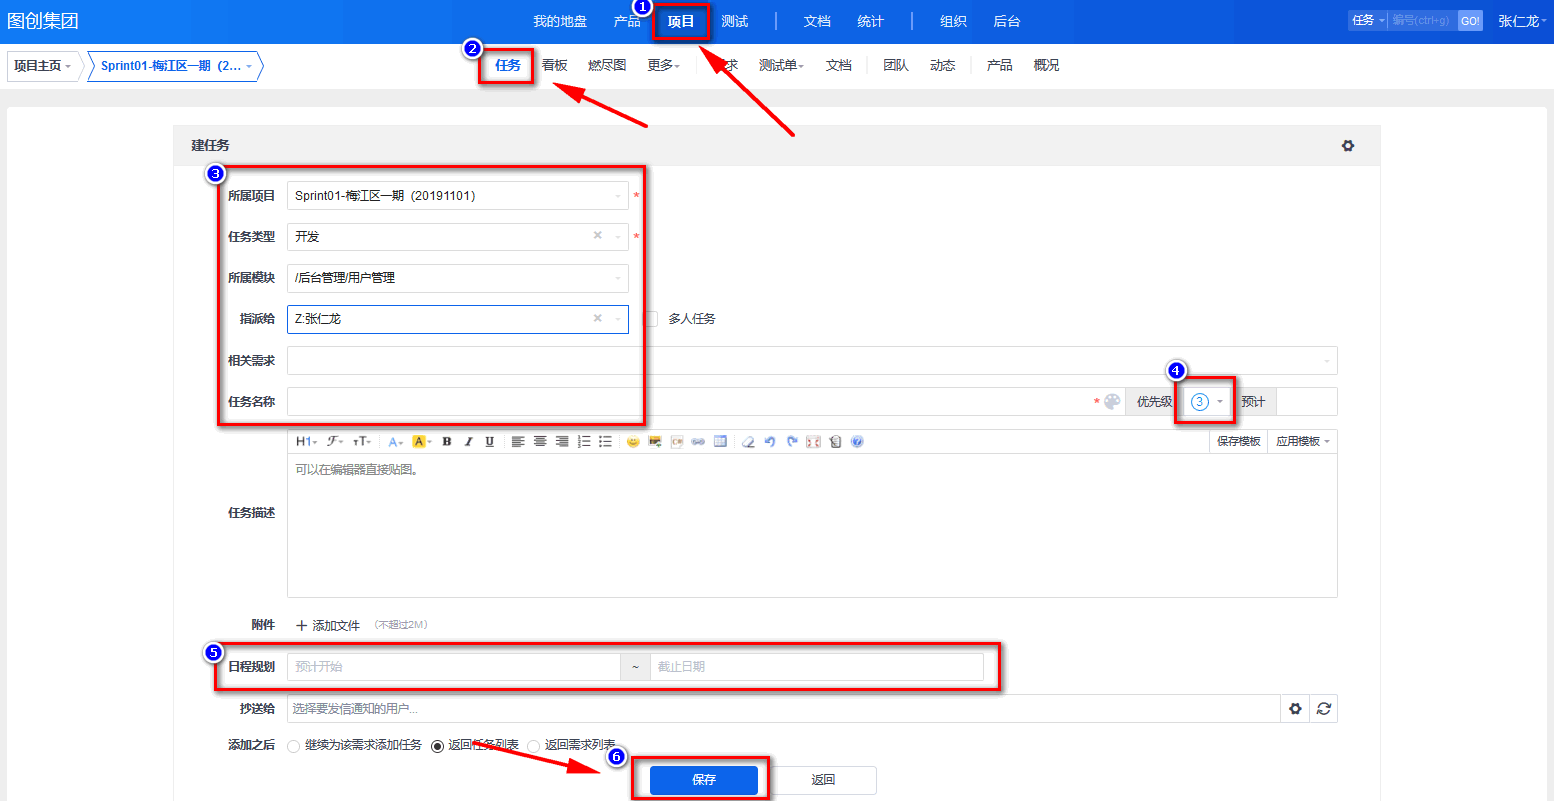1554x801 pixels.
Task: Click 保存模板 button
Action: (x=1238, y=441)
